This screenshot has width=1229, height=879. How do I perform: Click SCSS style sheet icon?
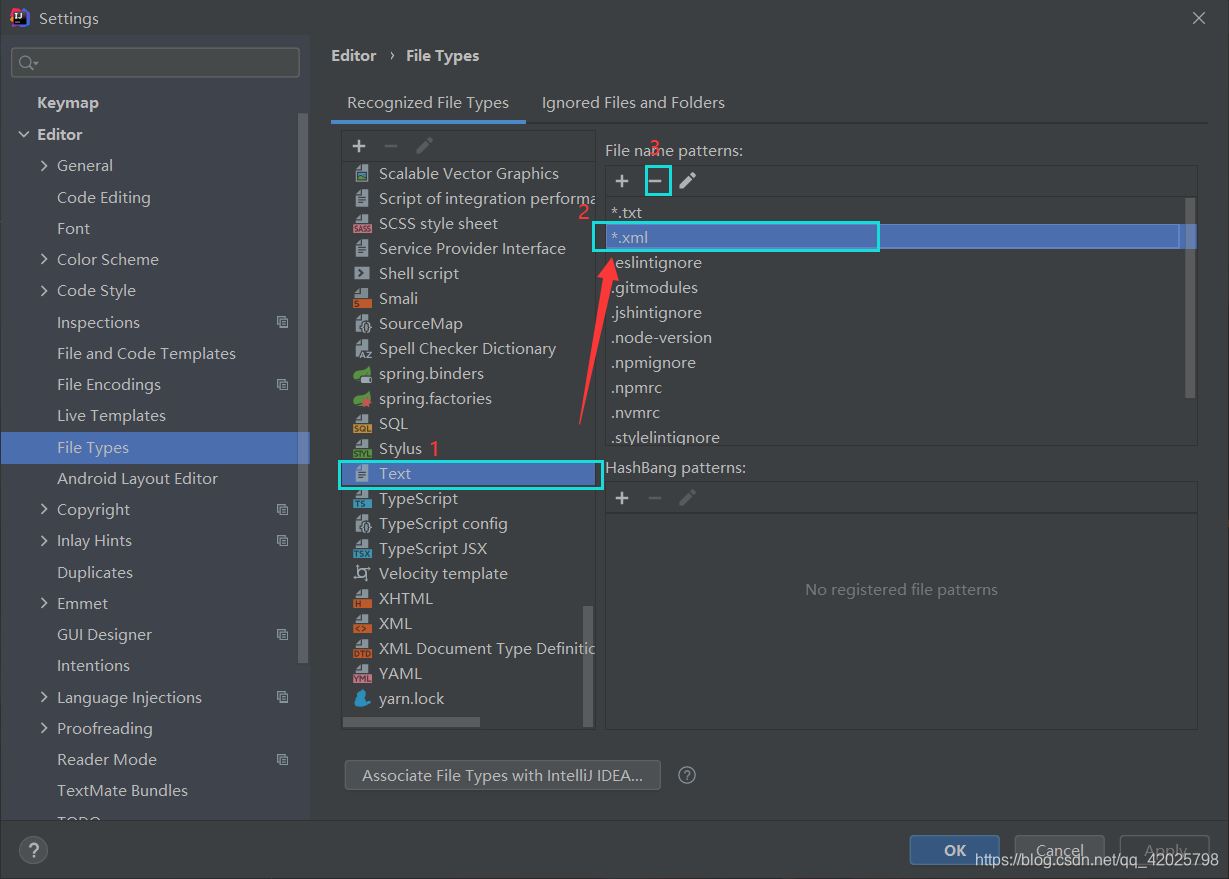(362, 224)
